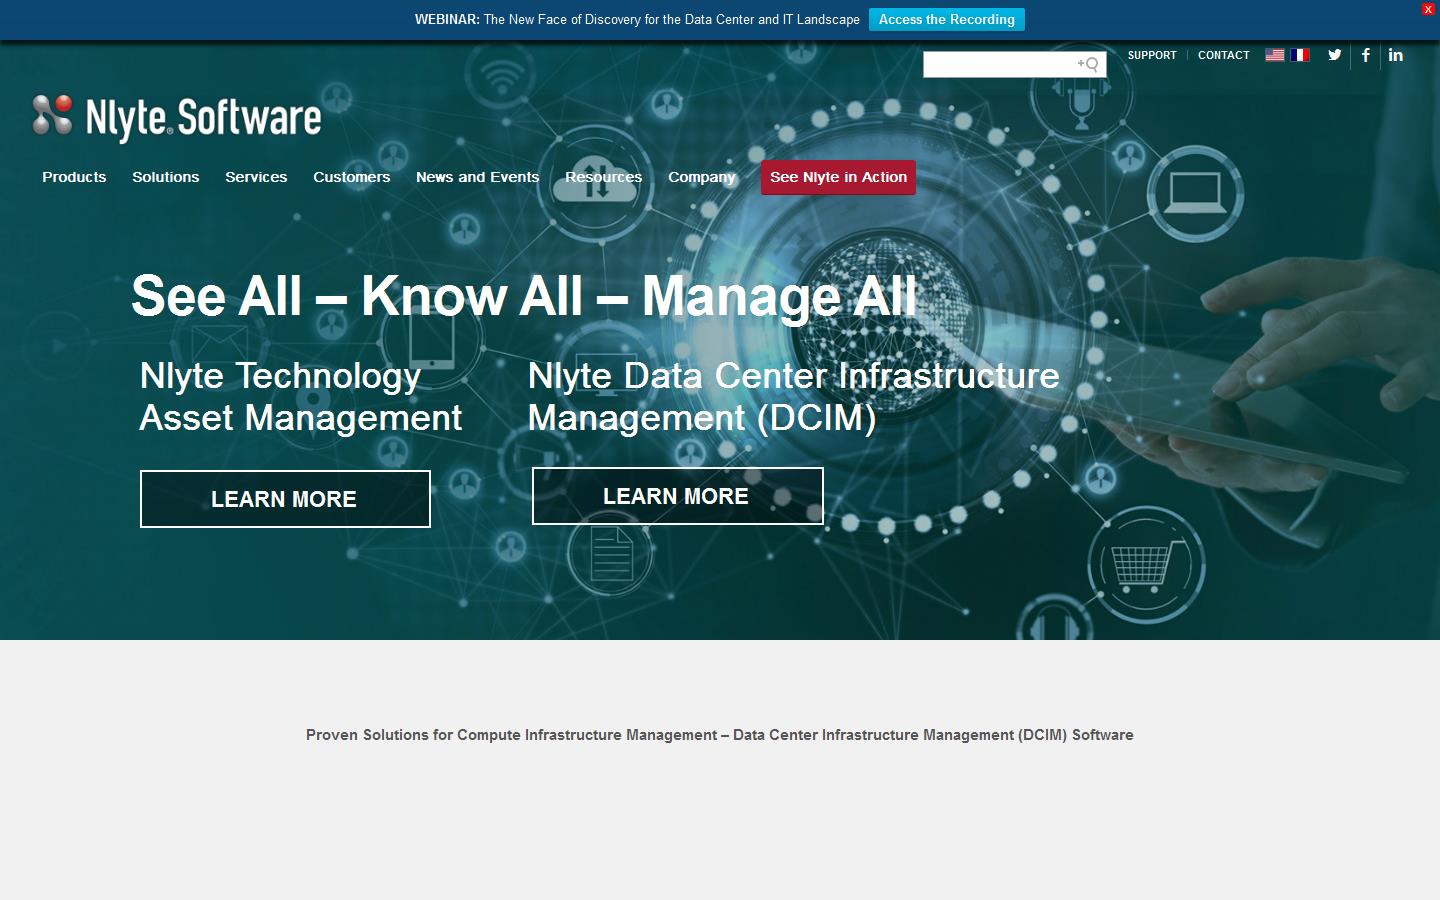Open Nlyte's Twitter page
Image resolution: width=1440 pixels, height=900 pixels.
point(1334,55)
